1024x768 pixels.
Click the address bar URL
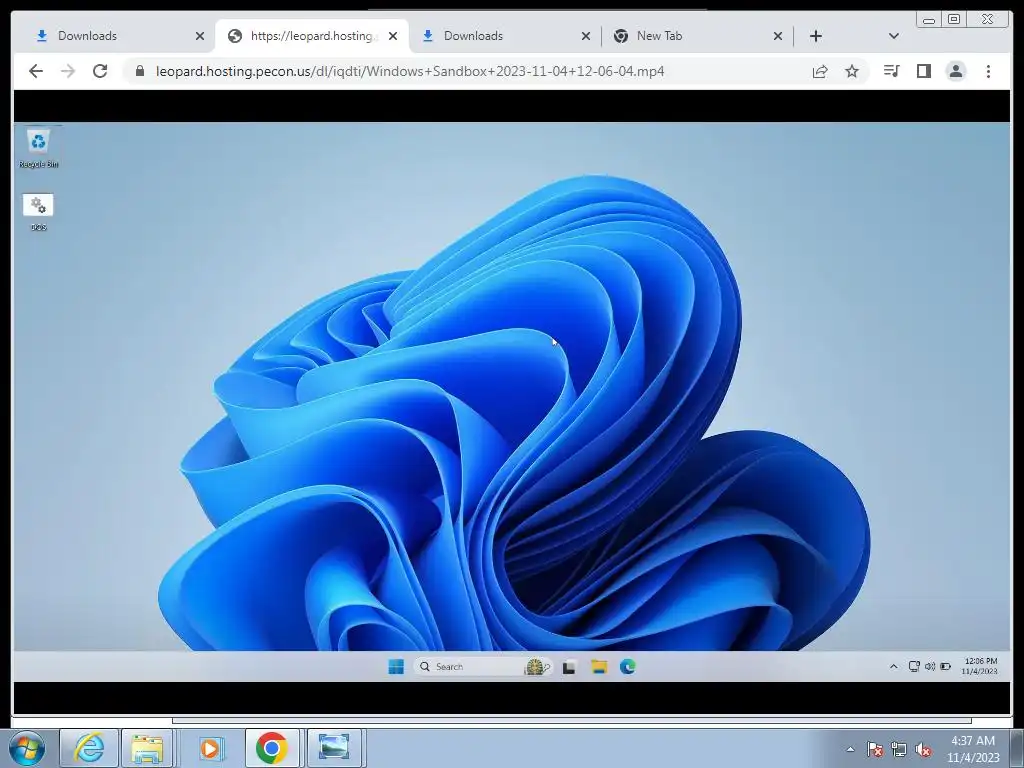click(409, 71)
